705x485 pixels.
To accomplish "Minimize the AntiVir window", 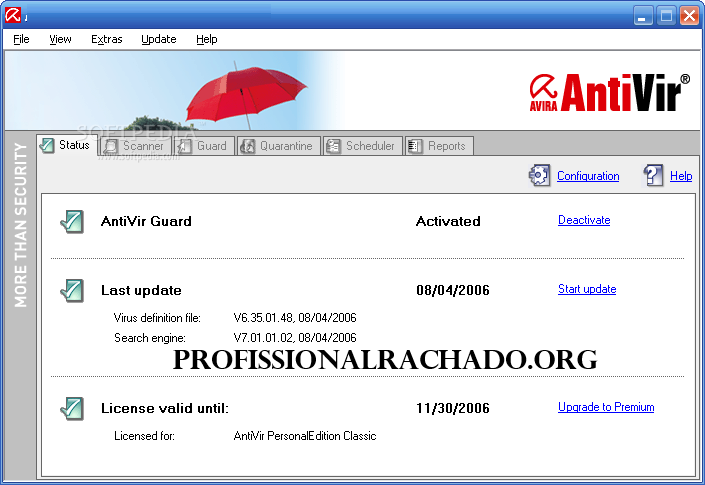I will tap(643, 16).
